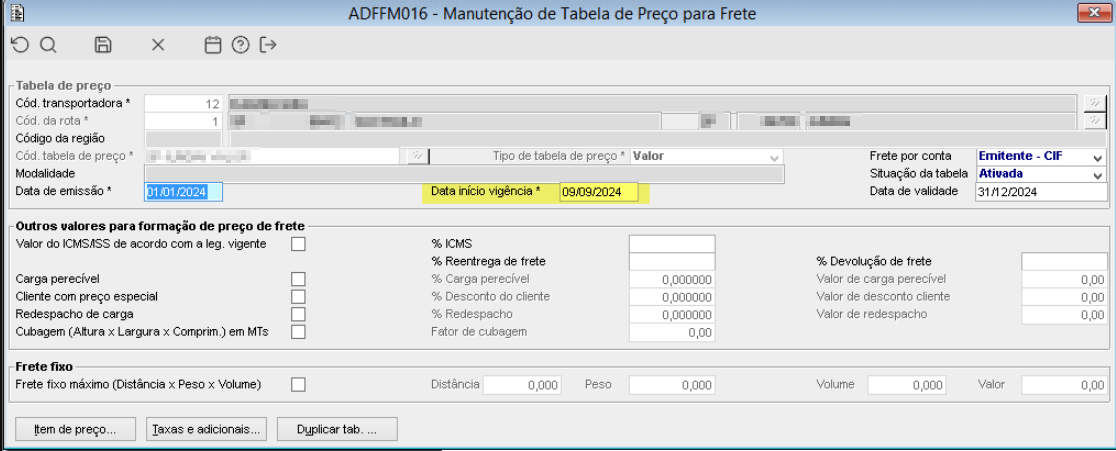Click the Volume input field
Image resolution: width=1116 pixels, height=451 pixels.
[907, 385]
